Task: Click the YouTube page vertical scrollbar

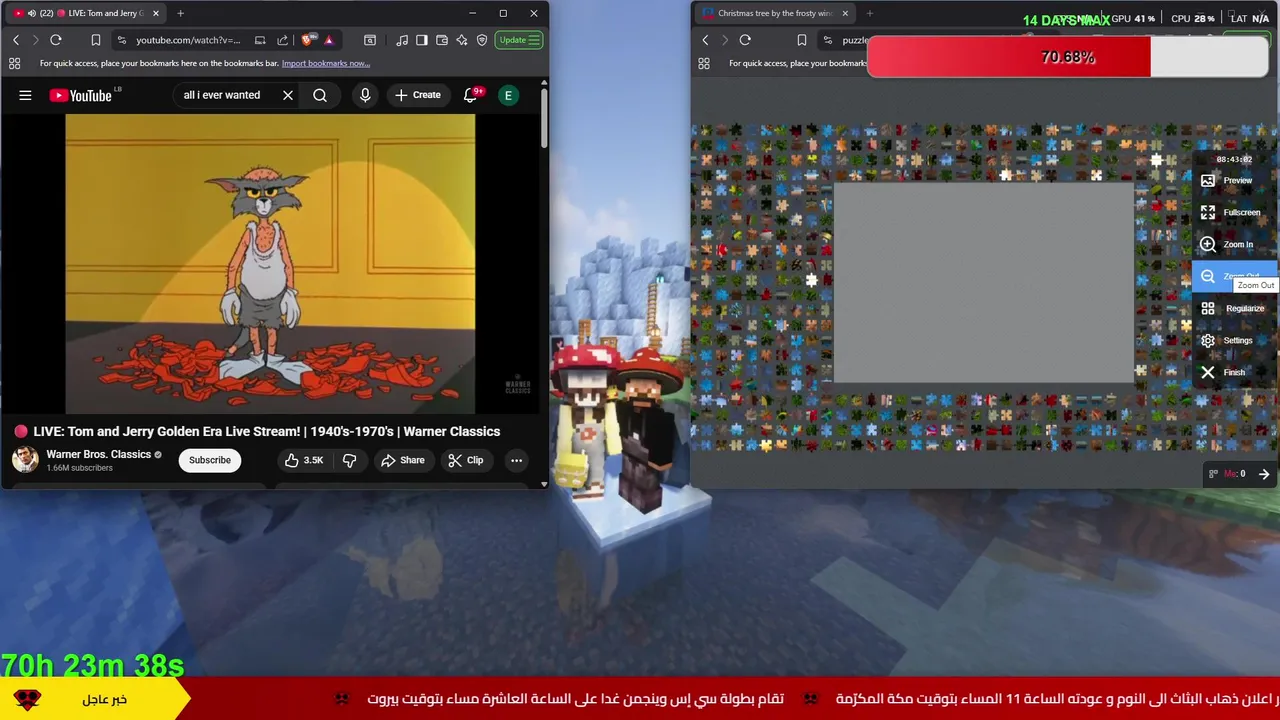Action: click(544, 120)
